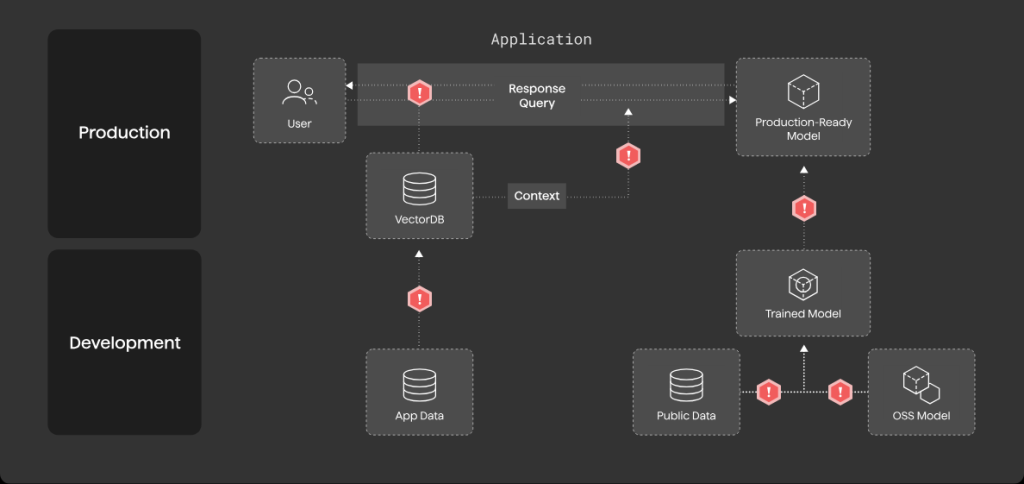1024x484 pixels.
Task: Click the Production panel on the left
Action: pyautogui.click(x=124, y=133)
